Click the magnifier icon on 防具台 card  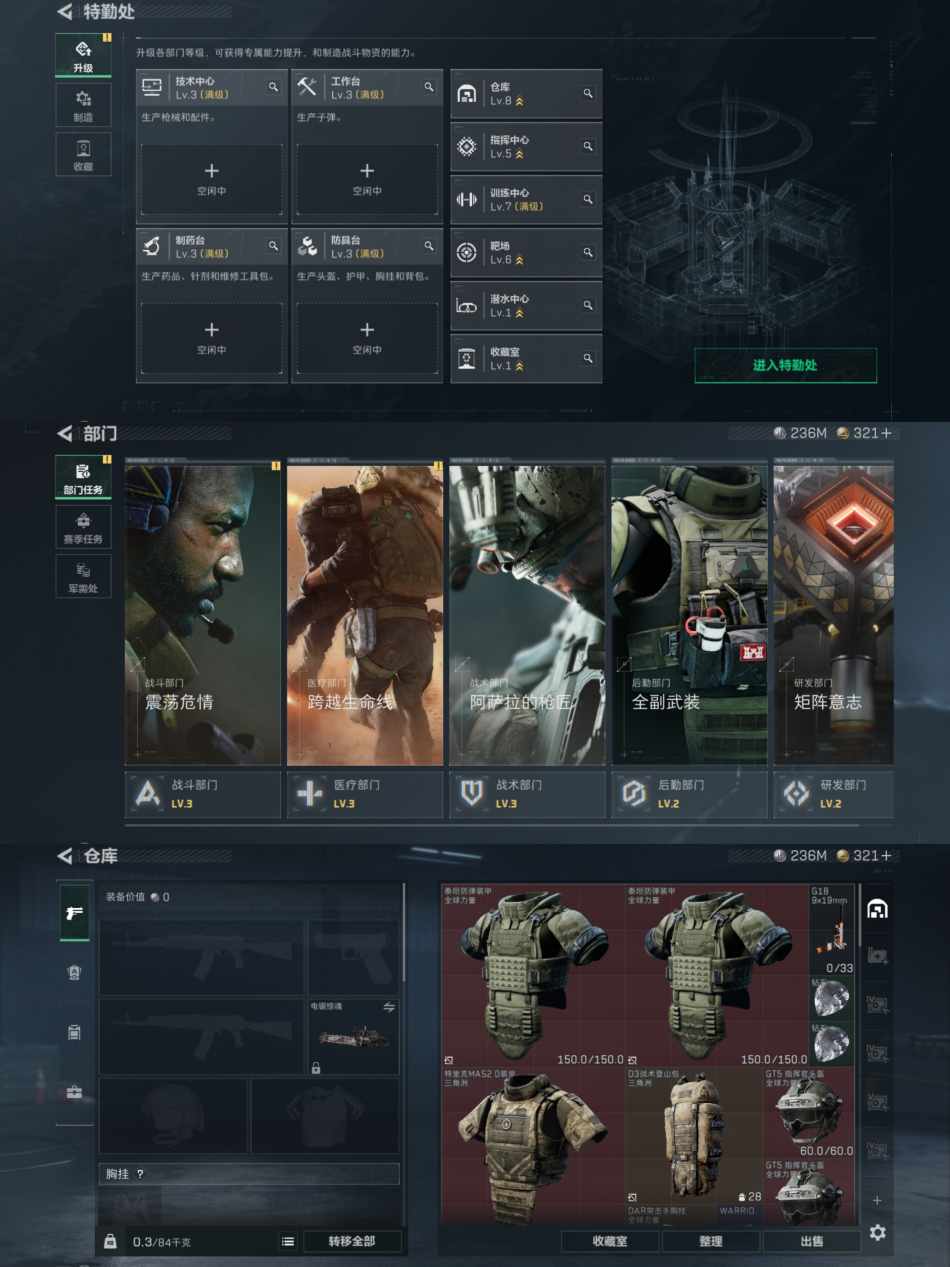click(x=429, y=246)
